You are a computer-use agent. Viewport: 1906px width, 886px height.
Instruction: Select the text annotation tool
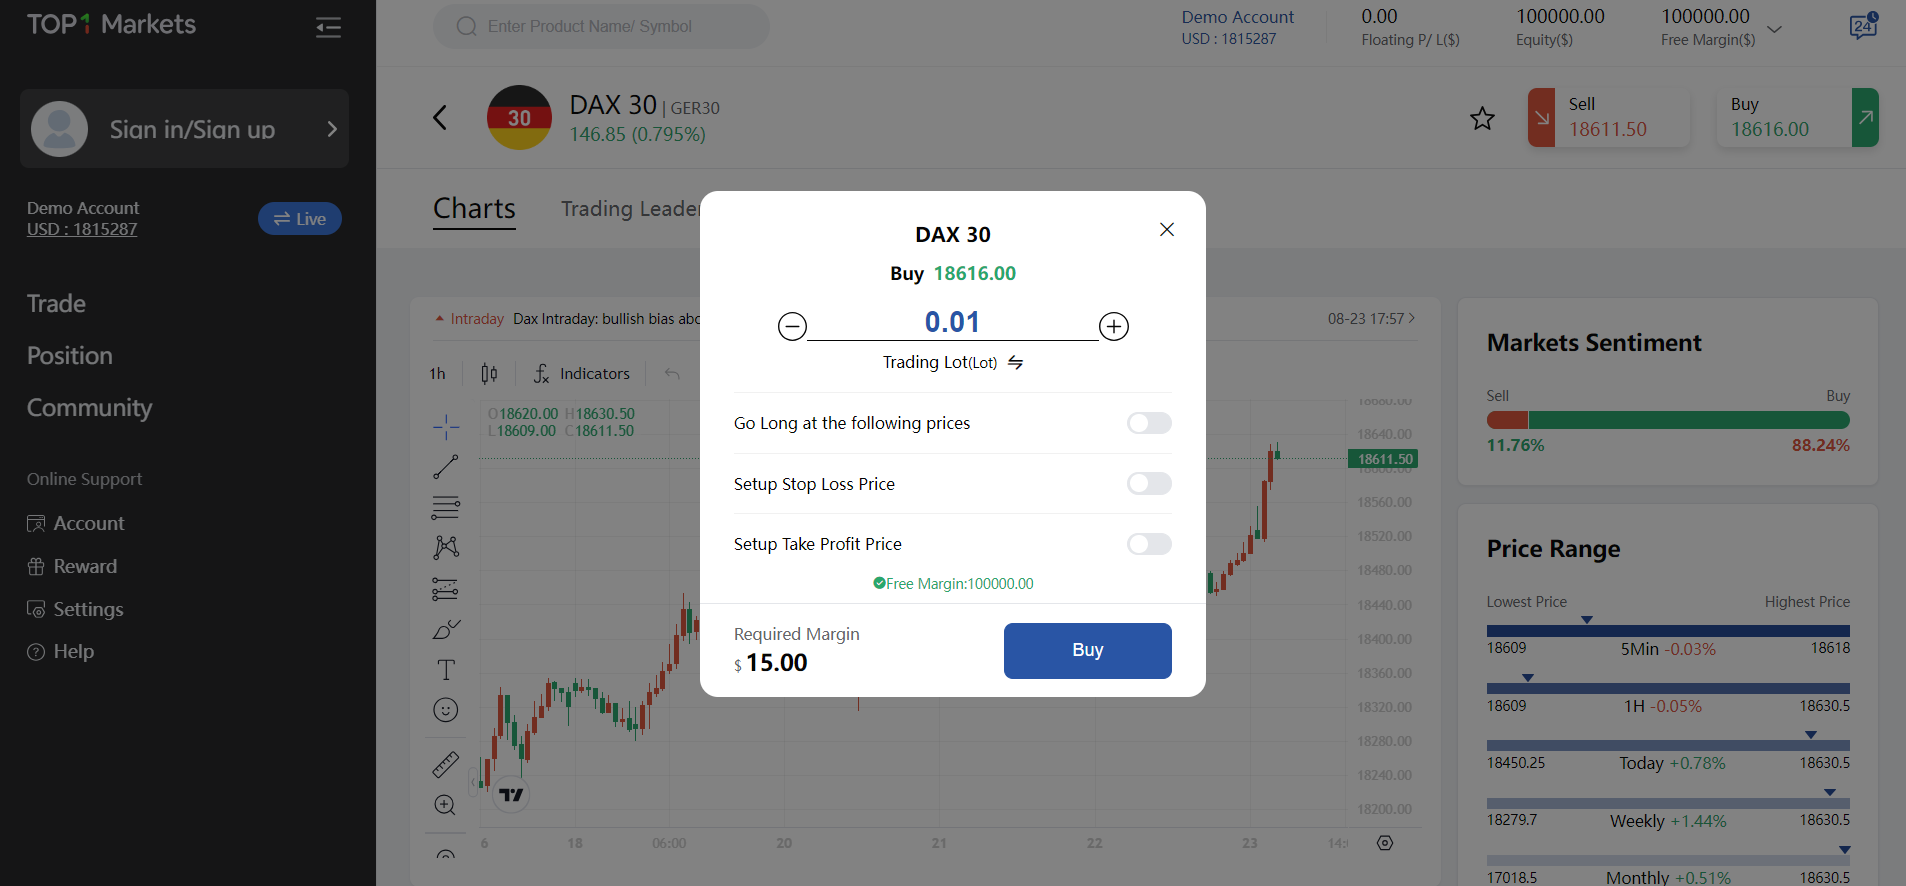click(x=446, y=669)
